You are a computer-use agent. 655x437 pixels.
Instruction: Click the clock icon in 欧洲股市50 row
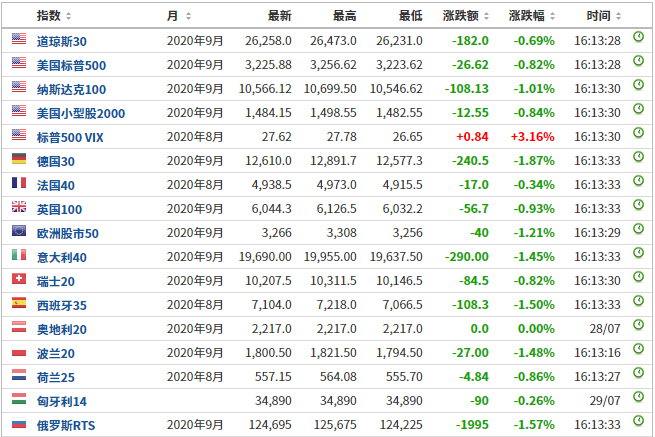[638, 229]
